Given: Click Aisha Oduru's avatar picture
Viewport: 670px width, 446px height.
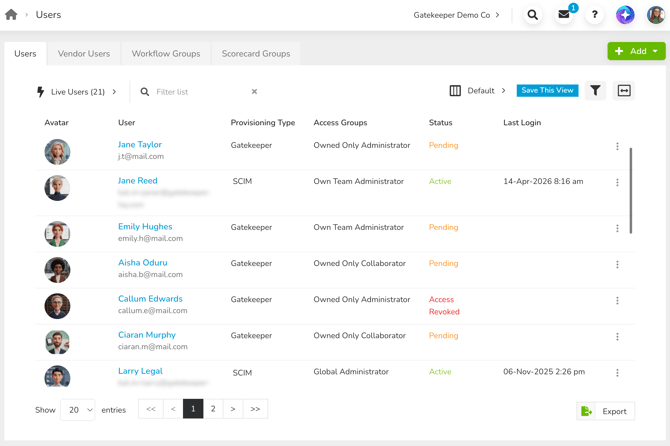Looking at the screenshot, I should tap(57, 270).
